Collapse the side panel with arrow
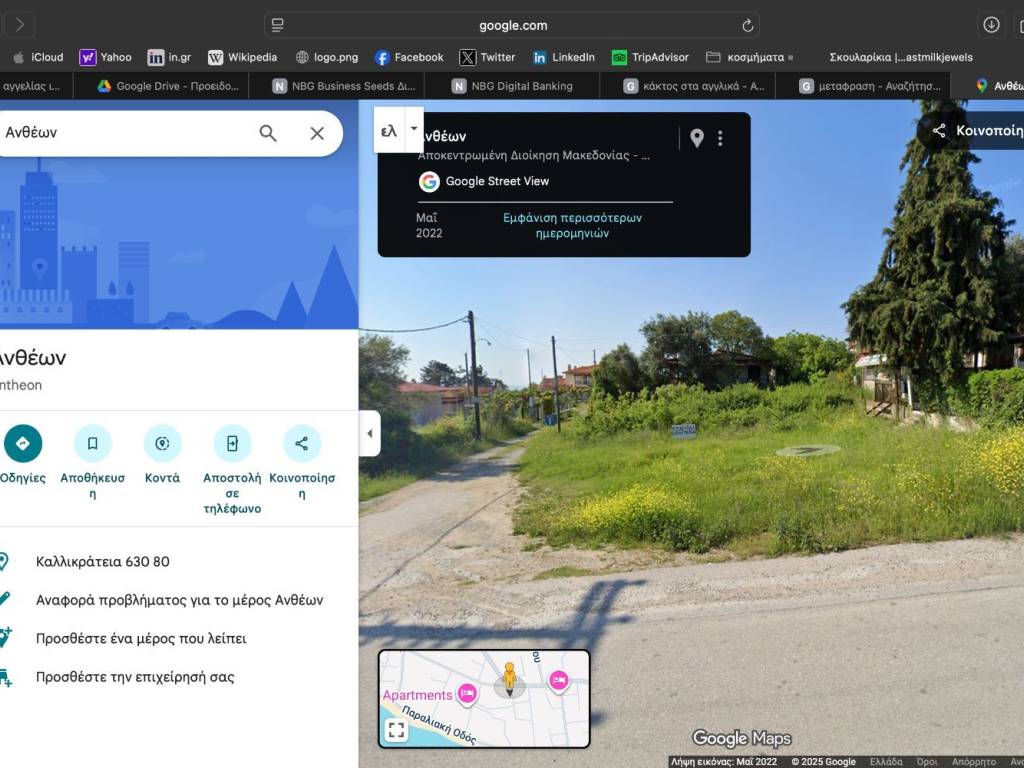The width and height of the screenshot is (1024, 768). pos(370,433)
